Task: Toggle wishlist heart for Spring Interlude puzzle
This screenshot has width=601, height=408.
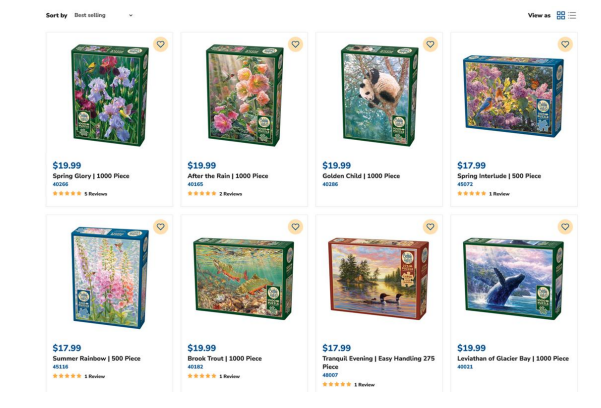Action: point(565,45)
